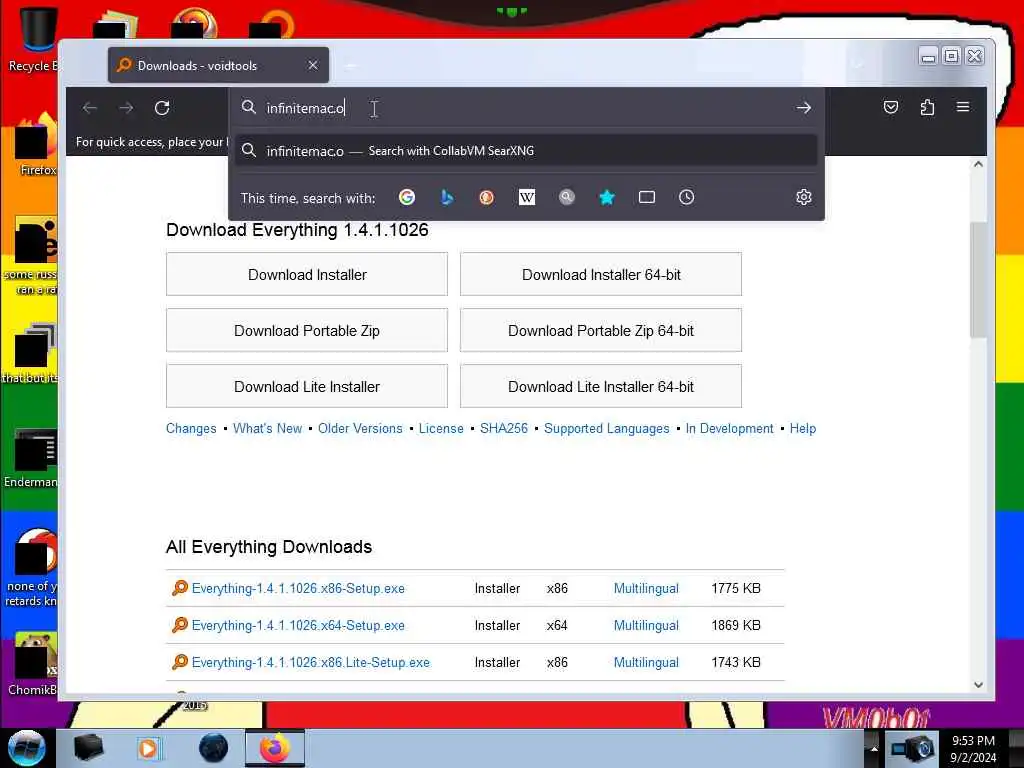1024x768 pixels.
Task: Click Multilingual link in x86.Lite-Setup row
Action: pyautogui.click(x=646, y=662)
